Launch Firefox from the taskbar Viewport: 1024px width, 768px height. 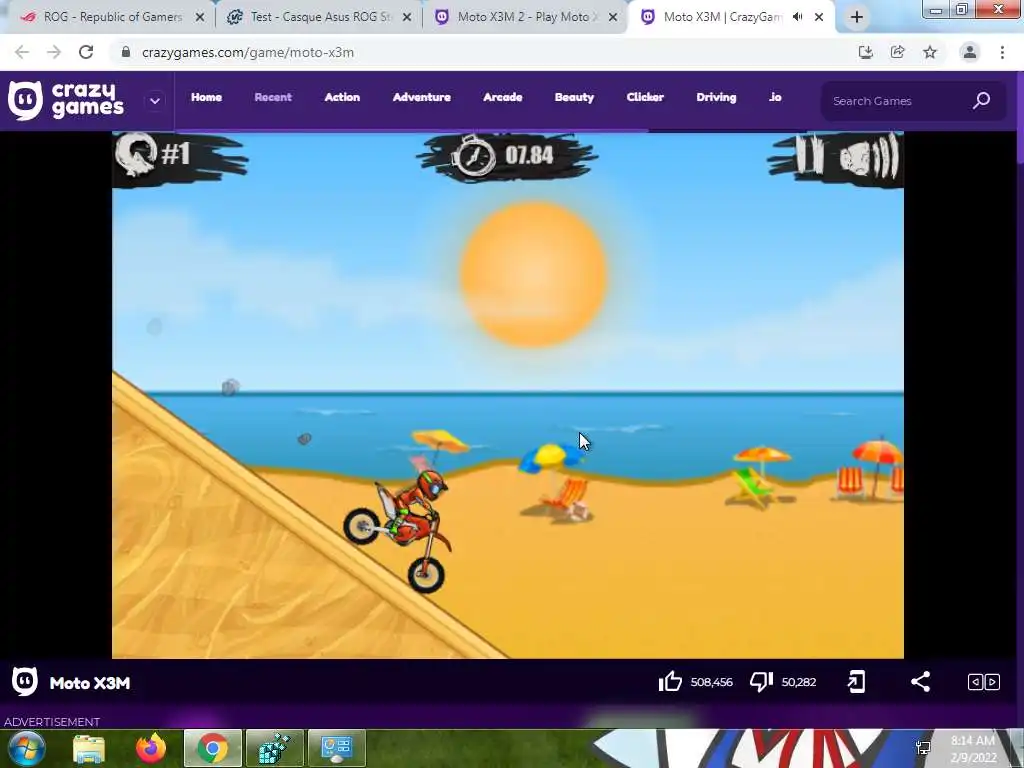click(x=151, y=748)
